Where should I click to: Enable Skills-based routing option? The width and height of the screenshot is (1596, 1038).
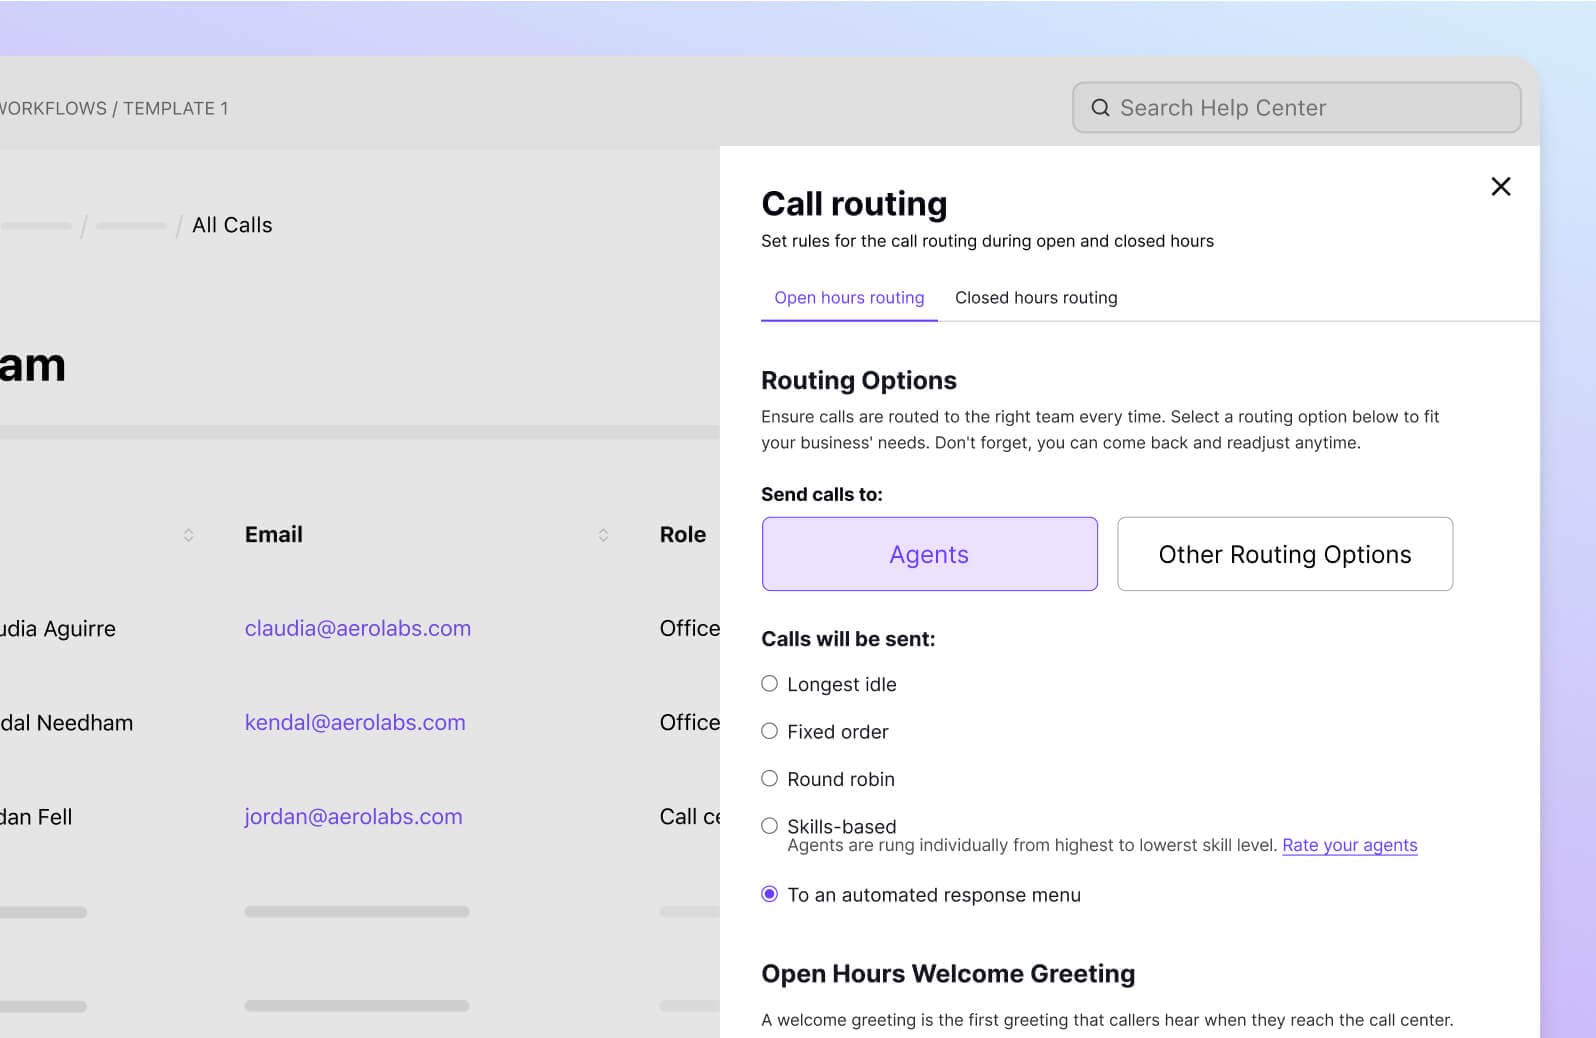tap(769, 826)
